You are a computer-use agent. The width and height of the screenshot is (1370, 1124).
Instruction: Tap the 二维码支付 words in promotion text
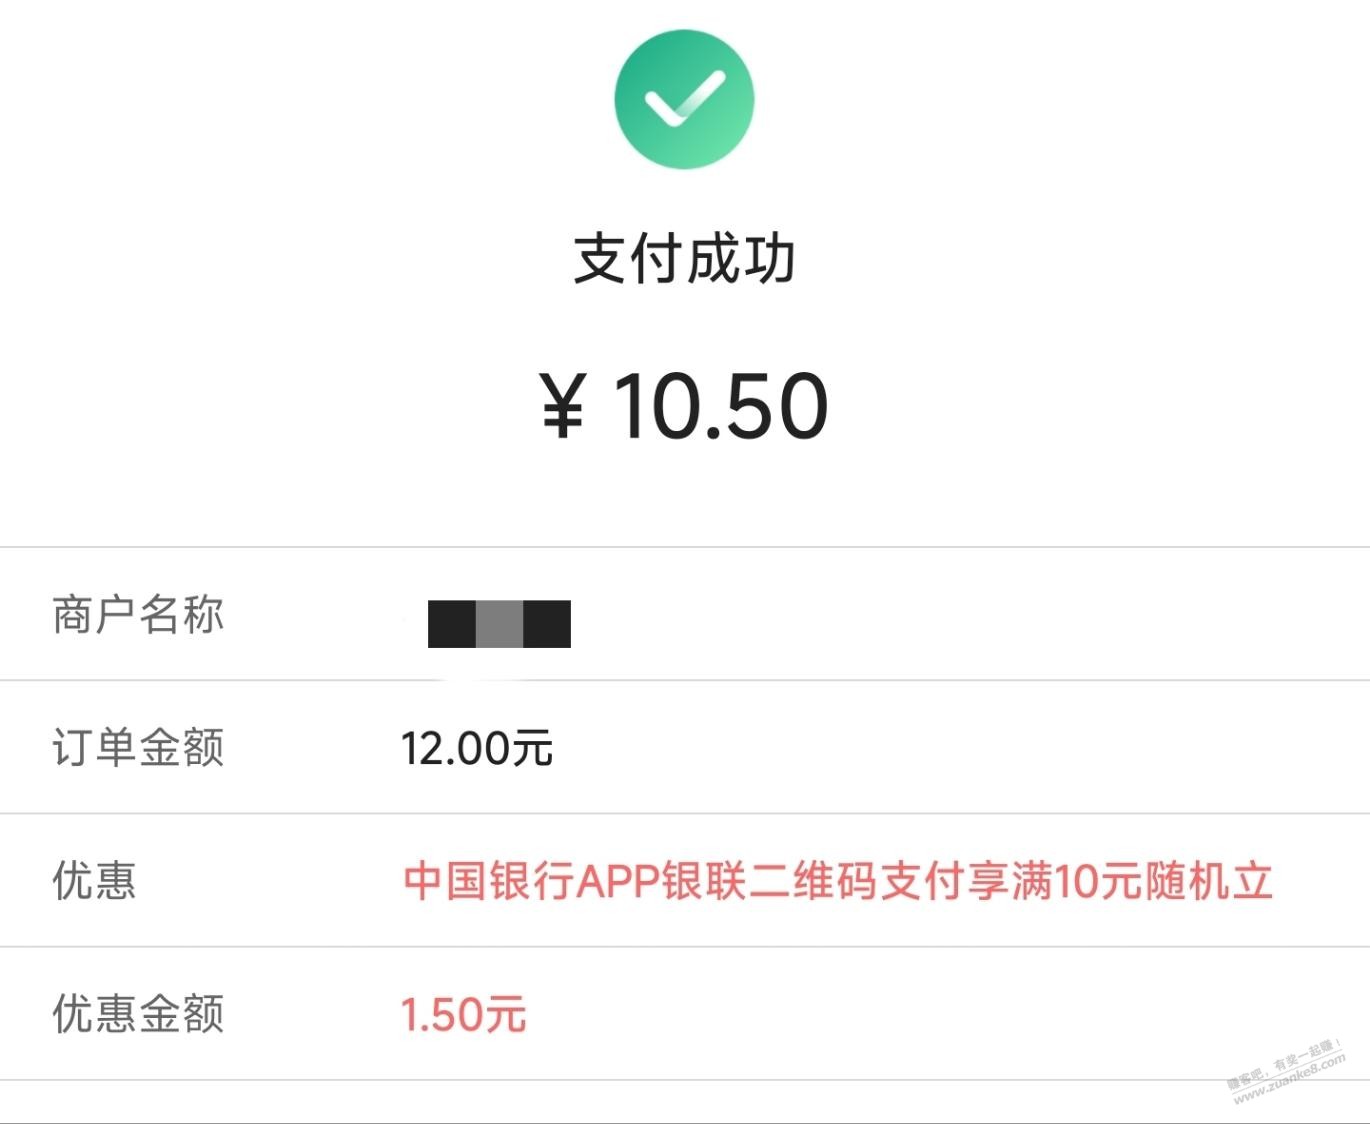[x=858, y=881]
